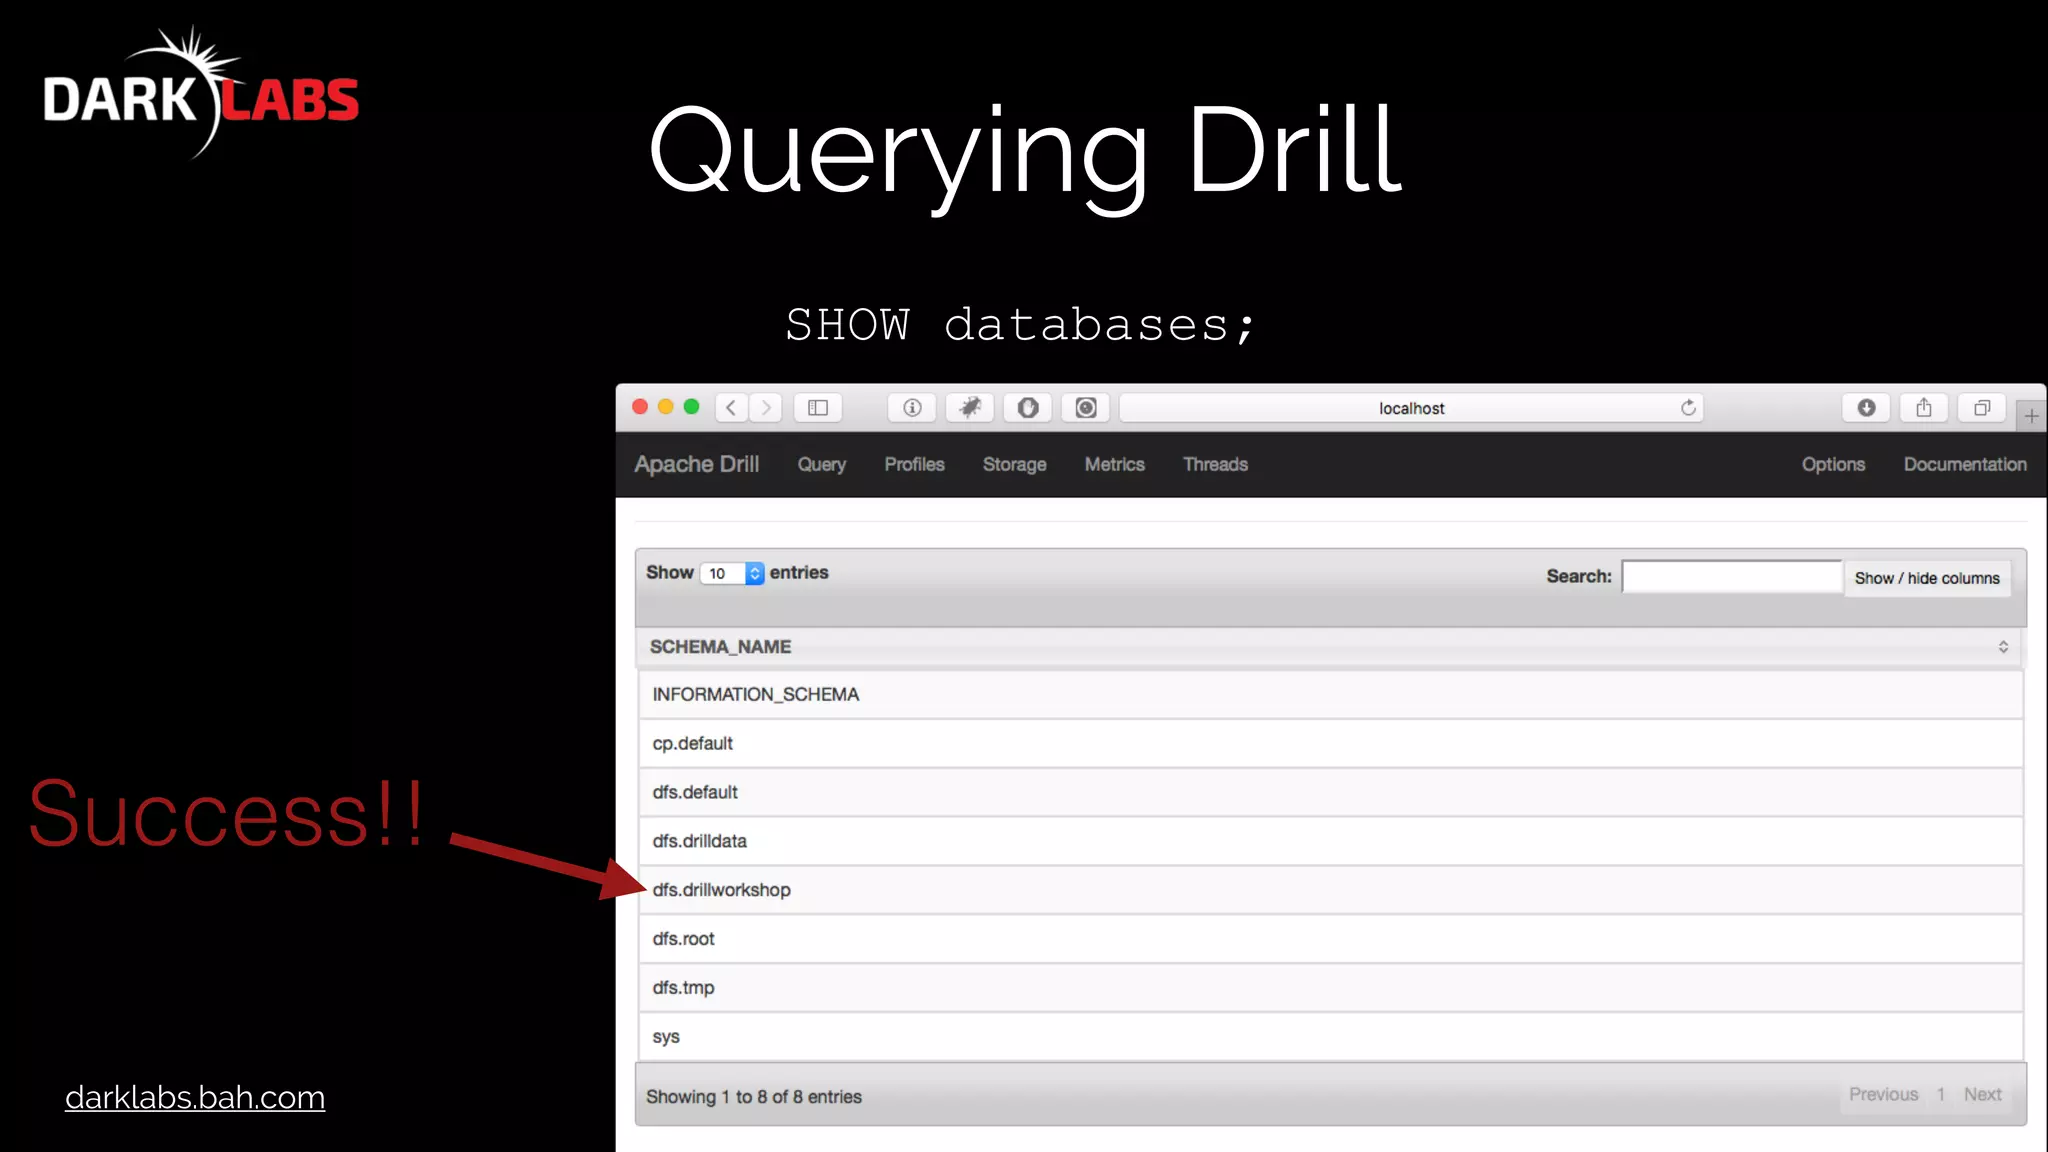2048x1152 pixels.
Task: Select the INFORMATION_SCHEMA row
Action: 1331,694
